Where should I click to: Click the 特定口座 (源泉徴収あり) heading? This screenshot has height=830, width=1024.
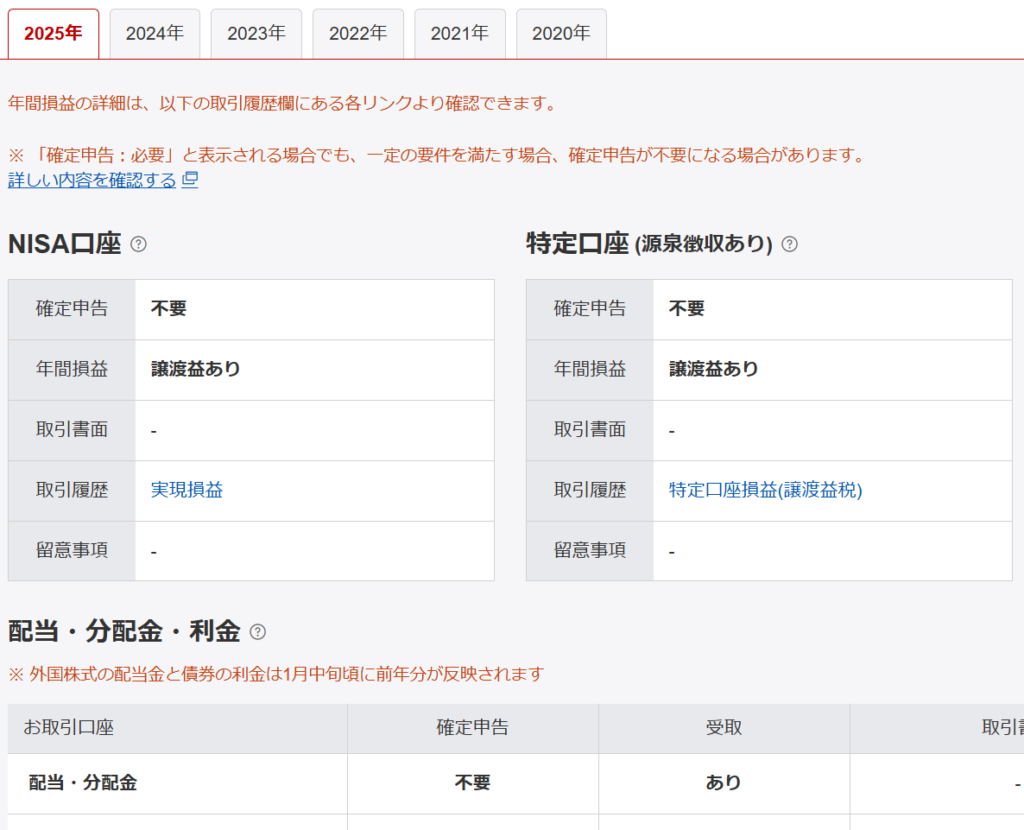coord(650,244)
